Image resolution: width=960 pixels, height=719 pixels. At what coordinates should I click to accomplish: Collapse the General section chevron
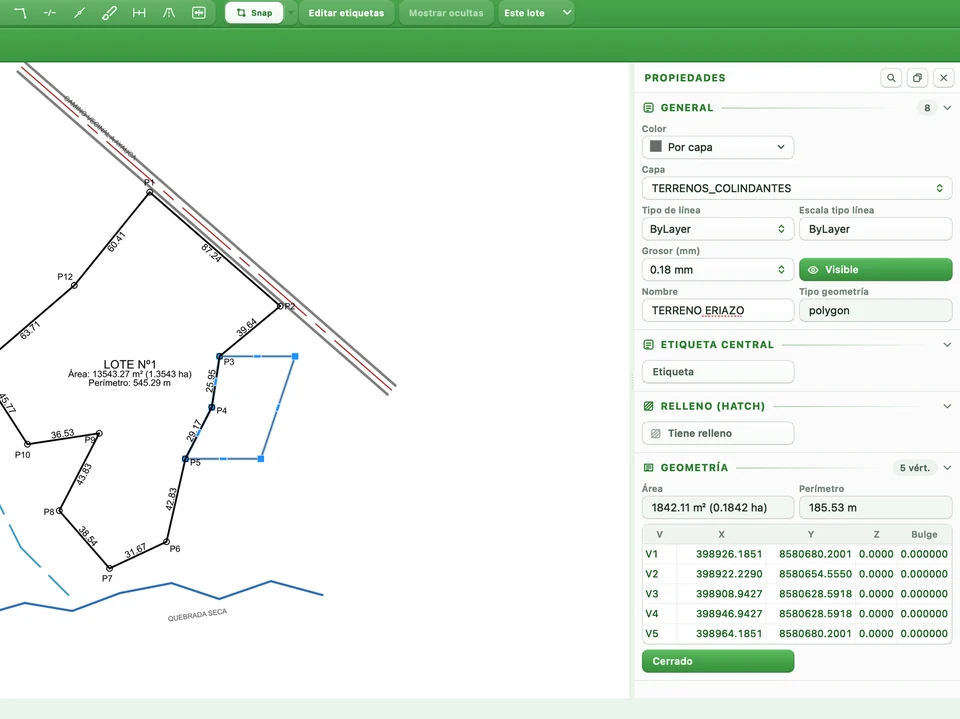click(x=947, y=108)
